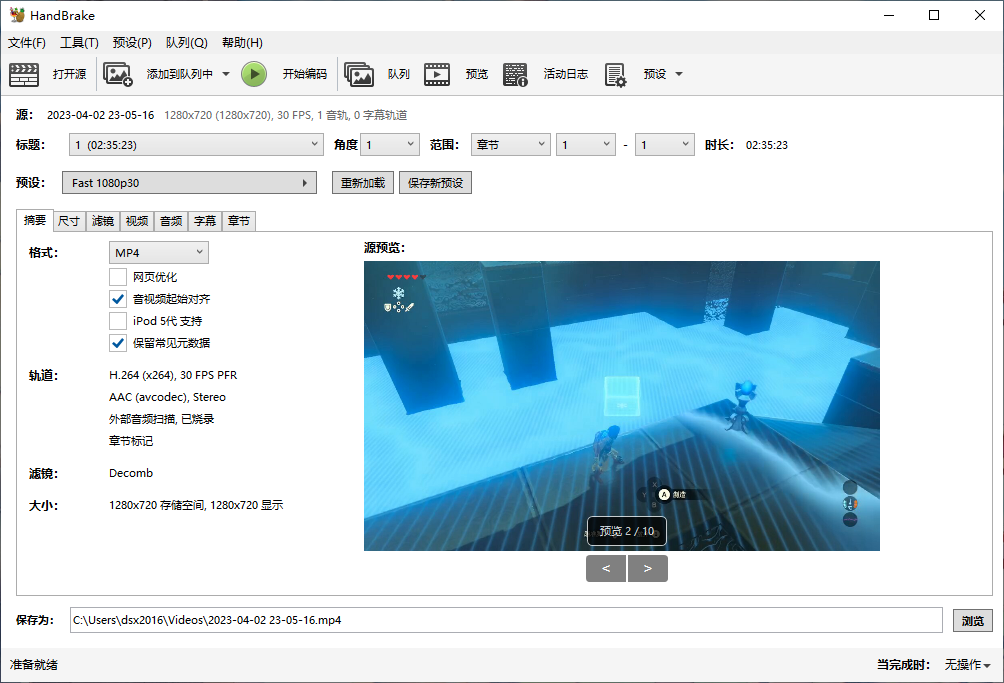This screenshot has width=1004, height=683.
Task: Click the 活动日志 toolbar label
Action: point(565,74)
